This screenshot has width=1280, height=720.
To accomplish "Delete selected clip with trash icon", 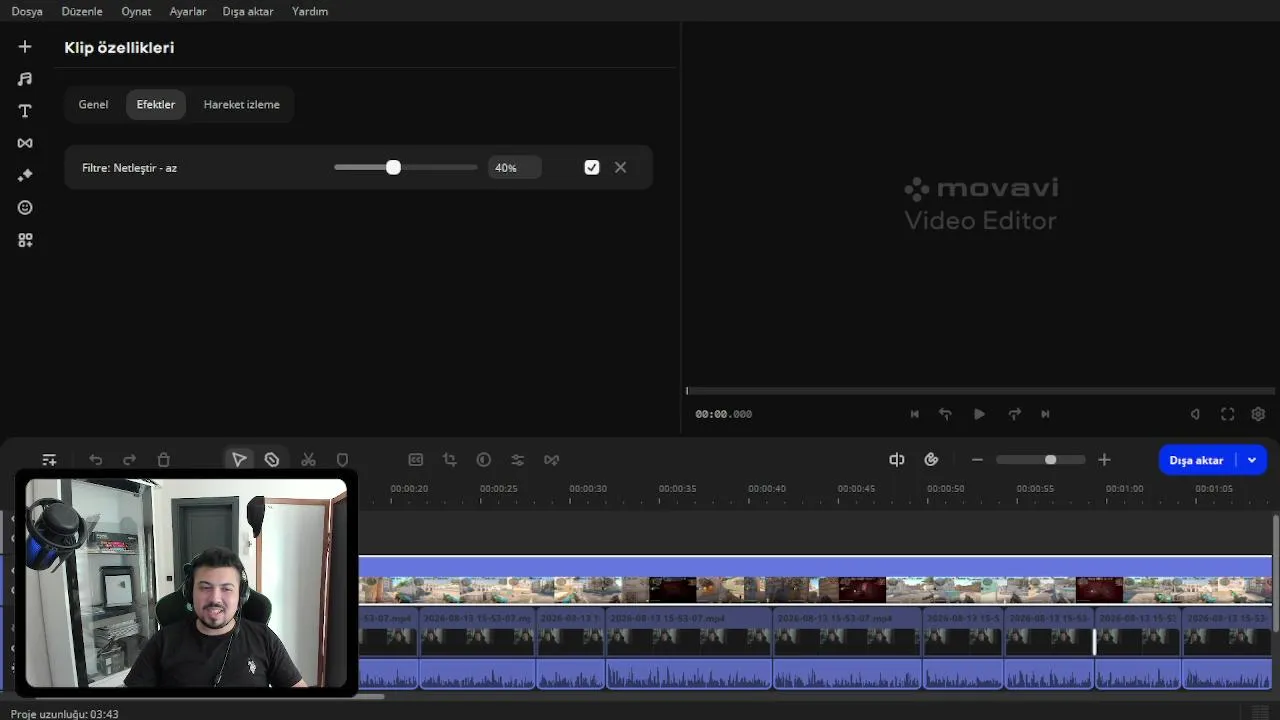I will (164, 460).
